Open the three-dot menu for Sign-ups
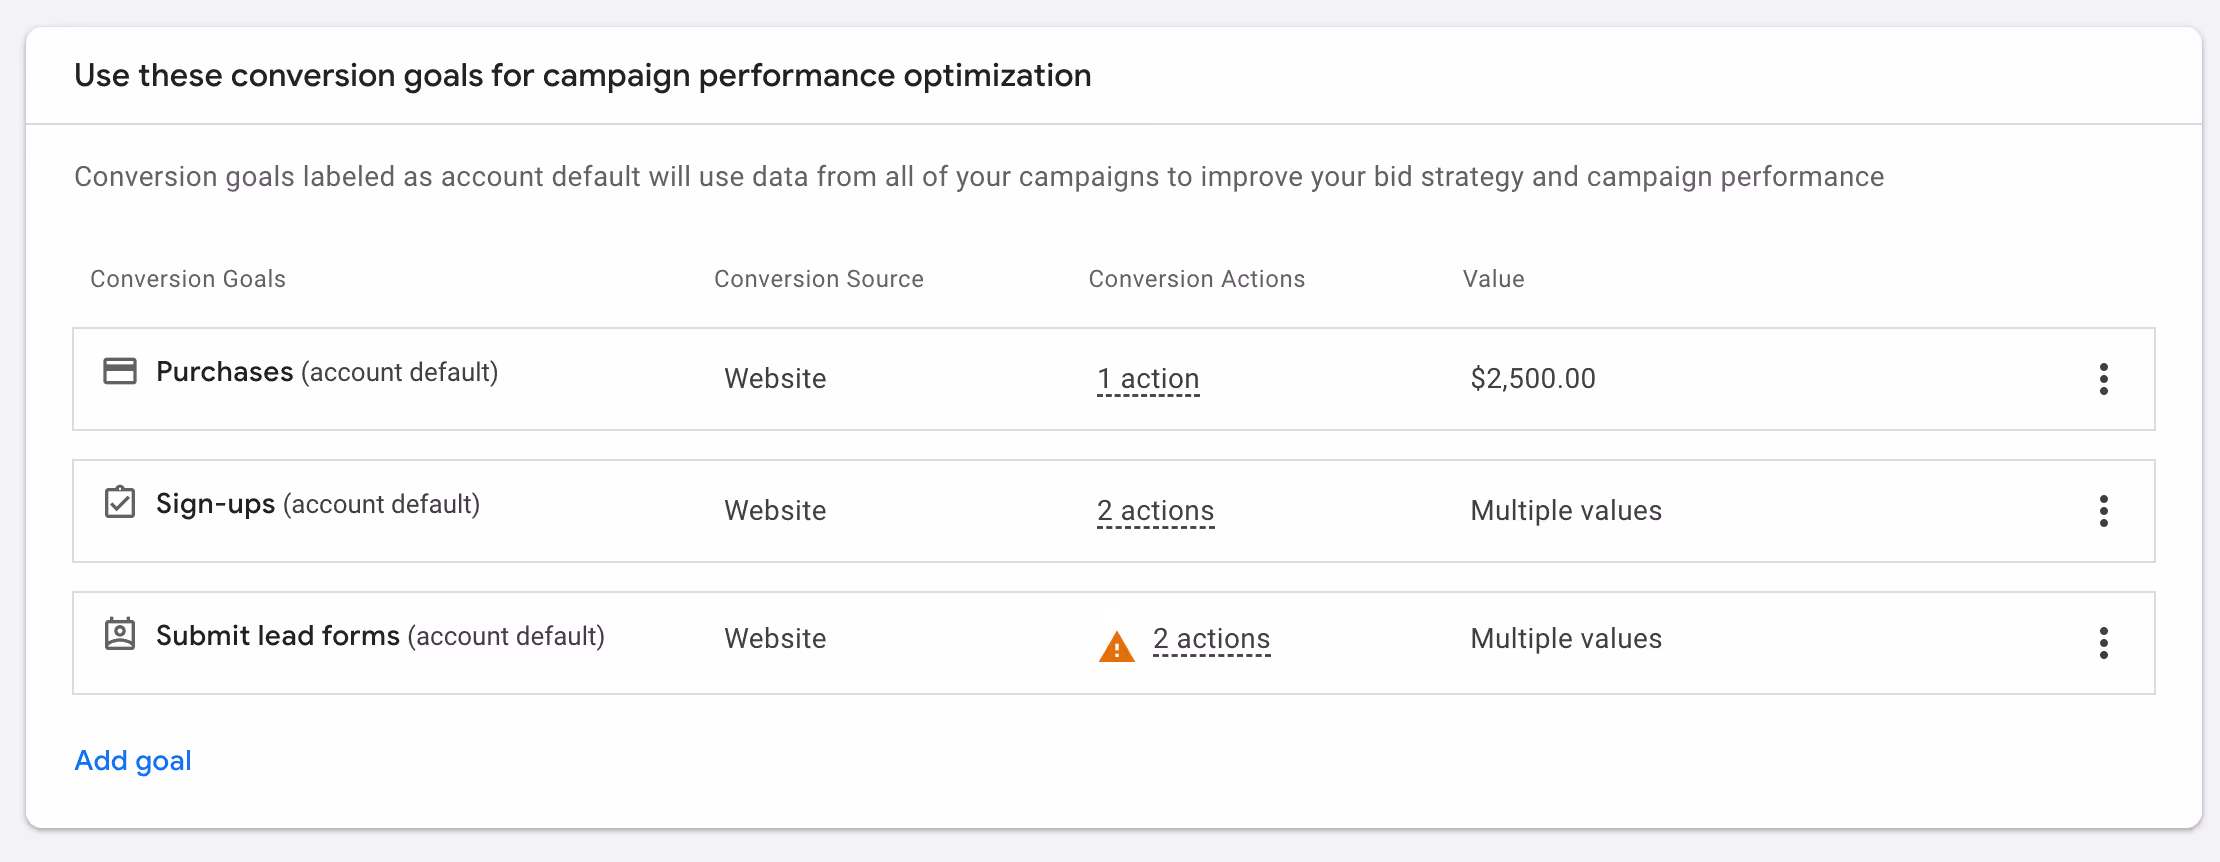The width and height of the screenshot is (2220, 862). [x=2103, y=511]
